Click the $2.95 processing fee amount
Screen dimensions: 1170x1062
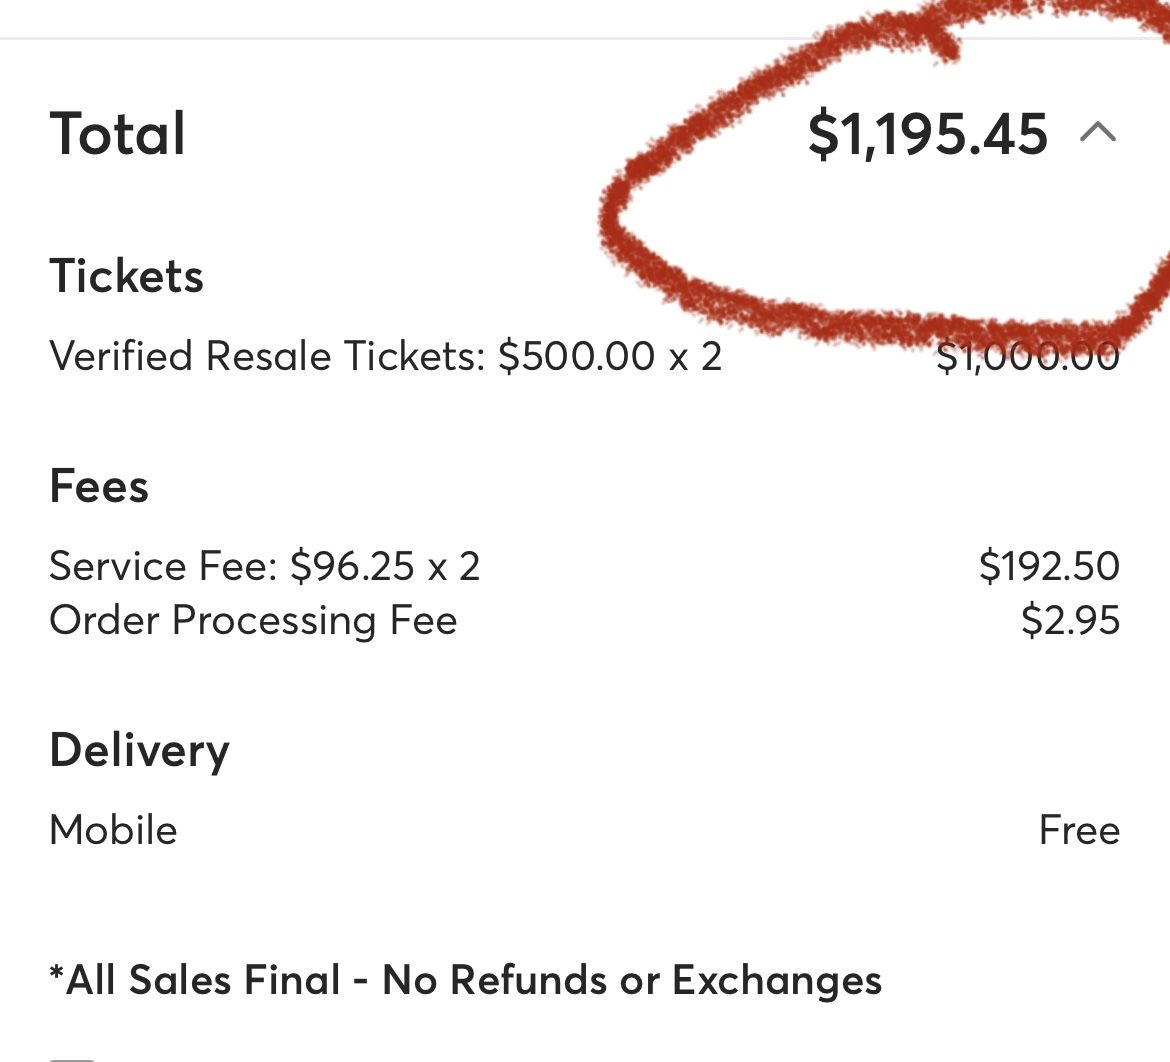[x=1070, y=620]
